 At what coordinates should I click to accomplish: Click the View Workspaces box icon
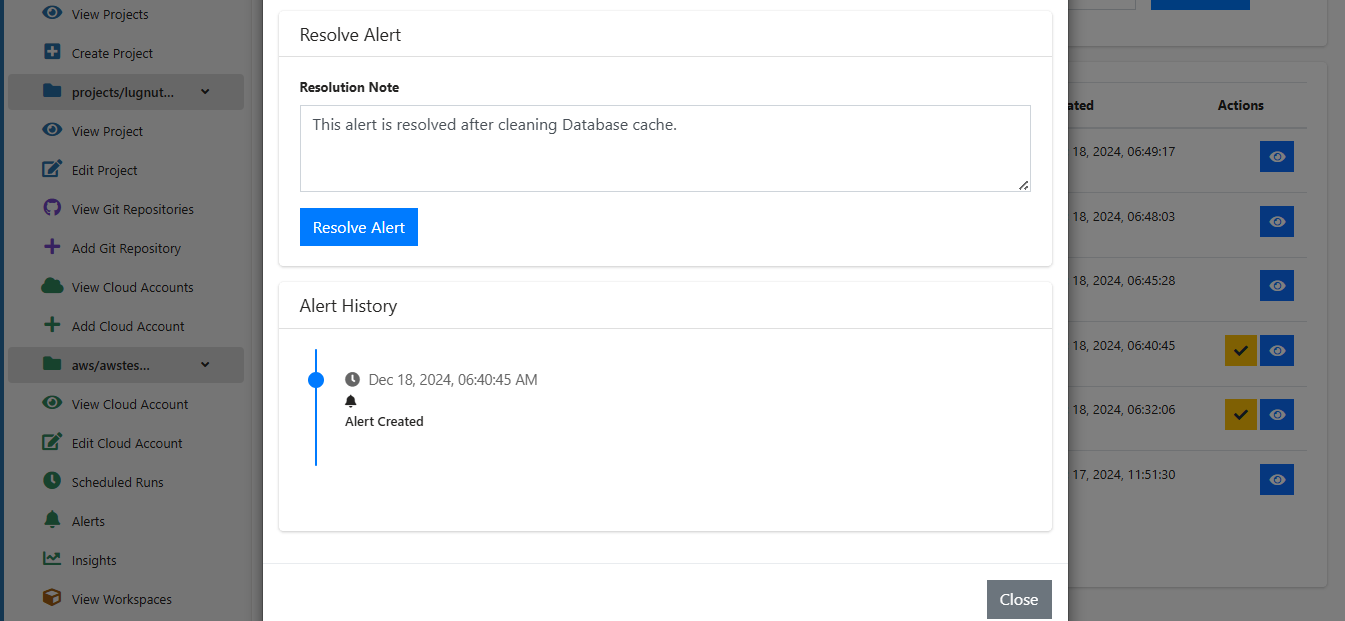point(53,599)
